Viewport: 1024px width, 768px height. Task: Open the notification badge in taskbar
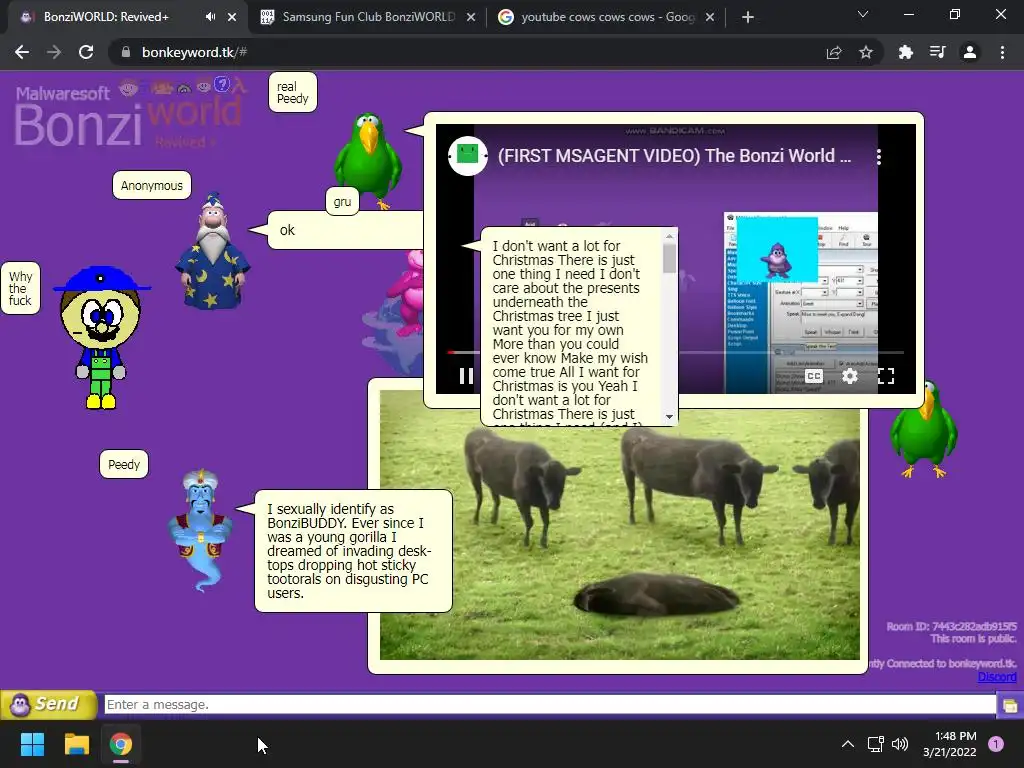996,744
